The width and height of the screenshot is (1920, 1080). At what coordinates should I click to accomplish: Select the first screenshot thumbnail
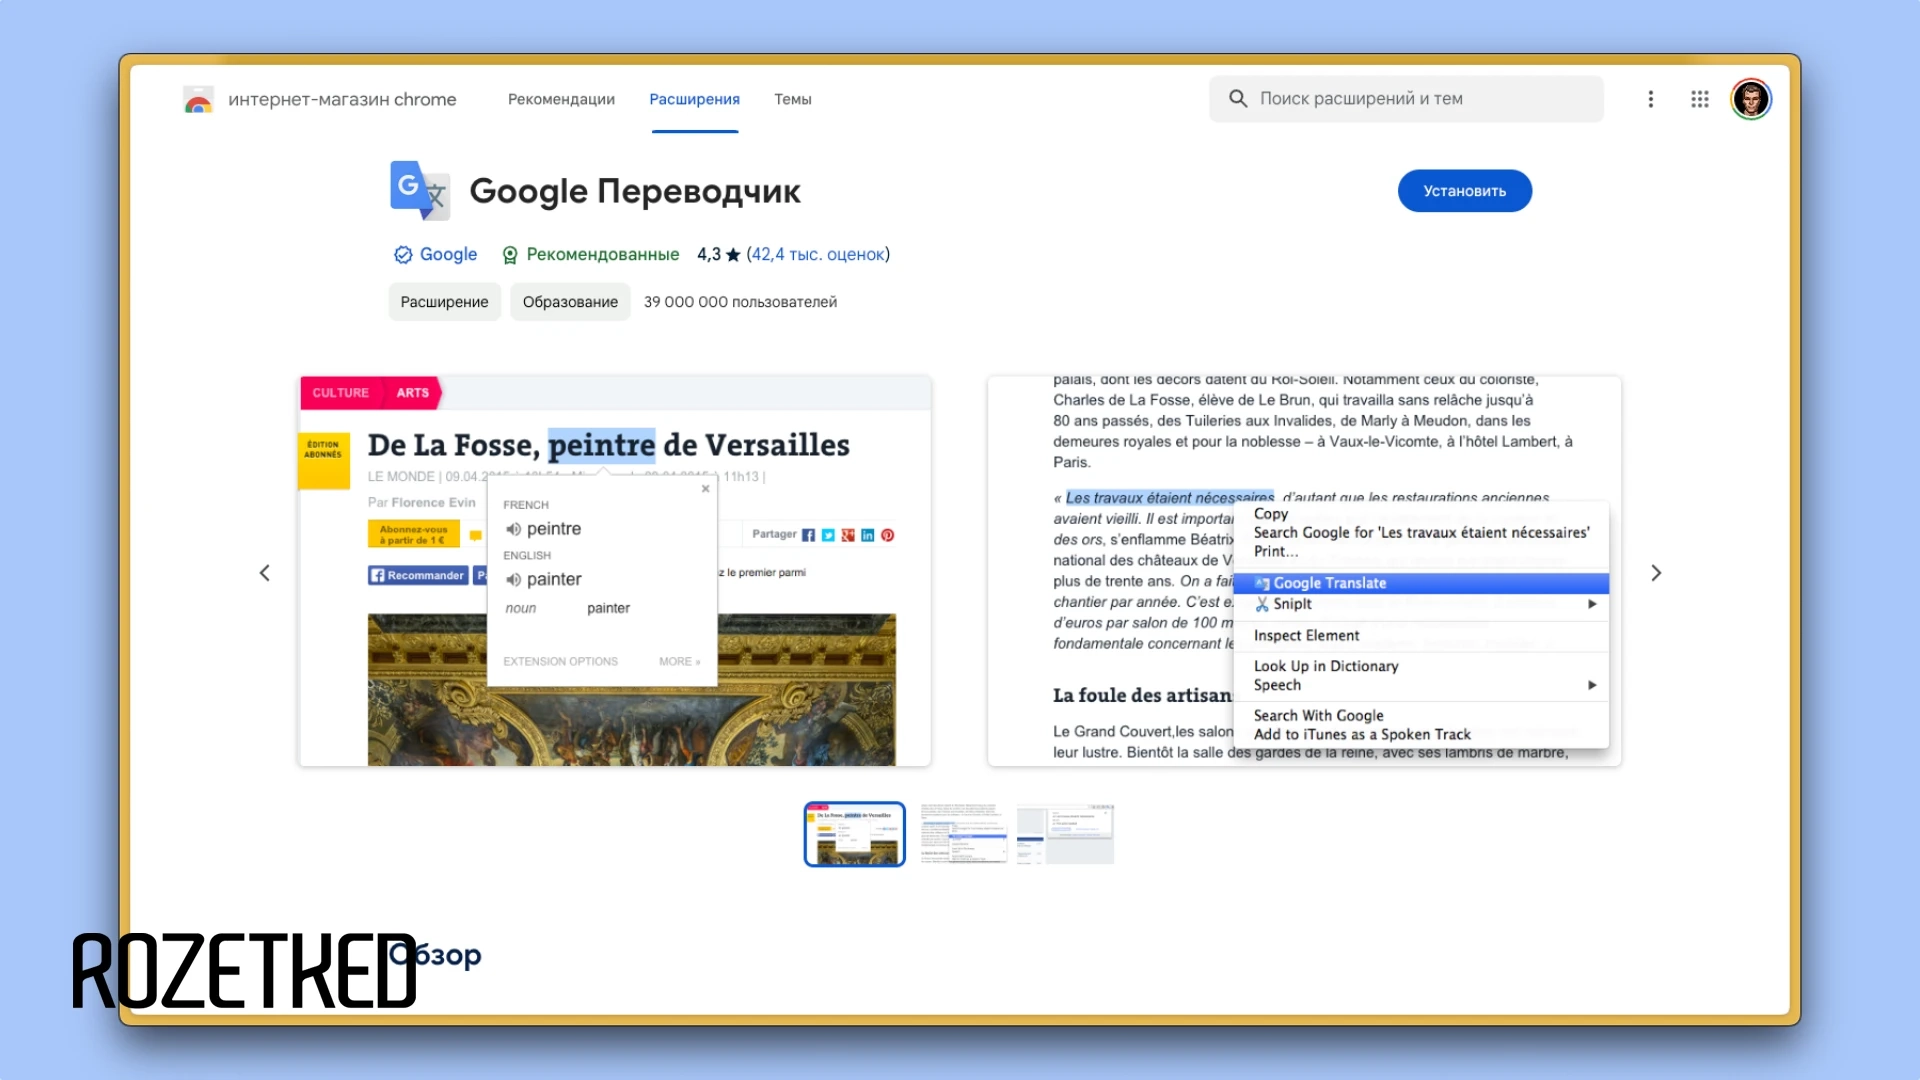[x=855, y=834]
